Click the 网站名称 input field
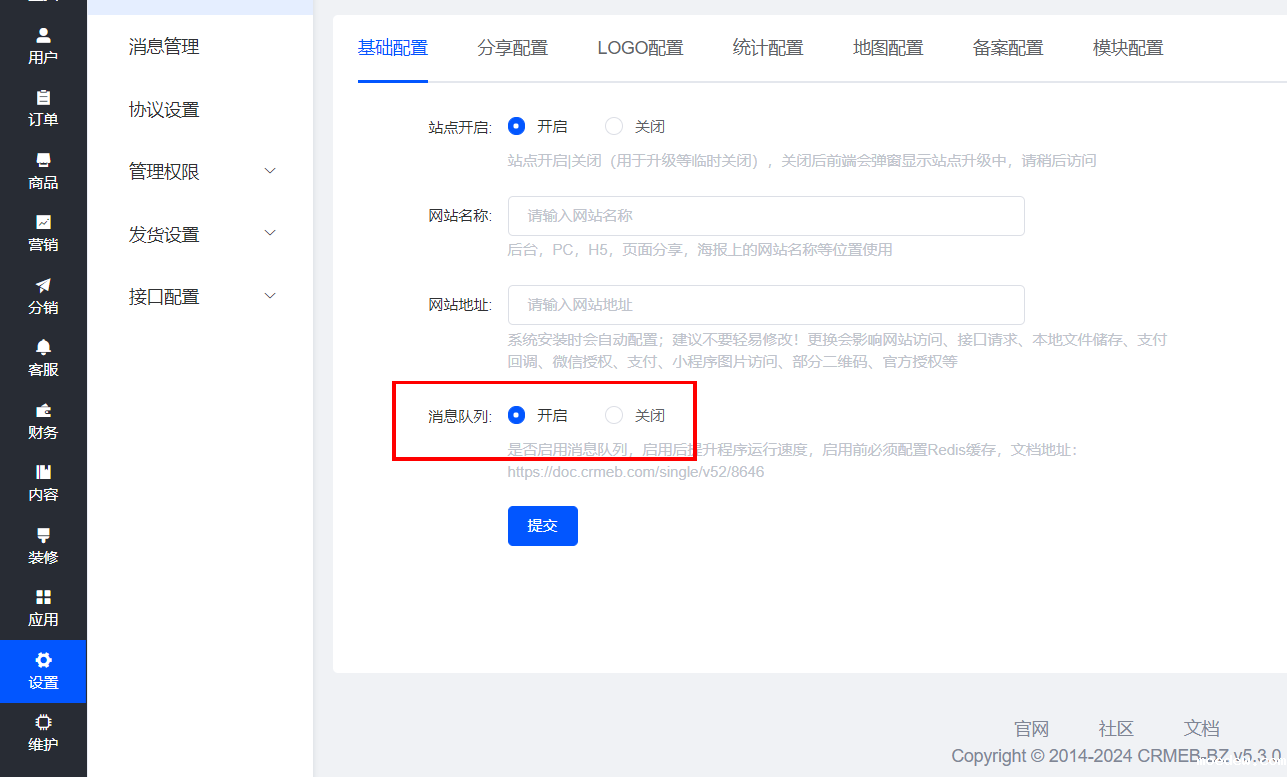This screenshot has height=777, width=1287. click(765, 216)
